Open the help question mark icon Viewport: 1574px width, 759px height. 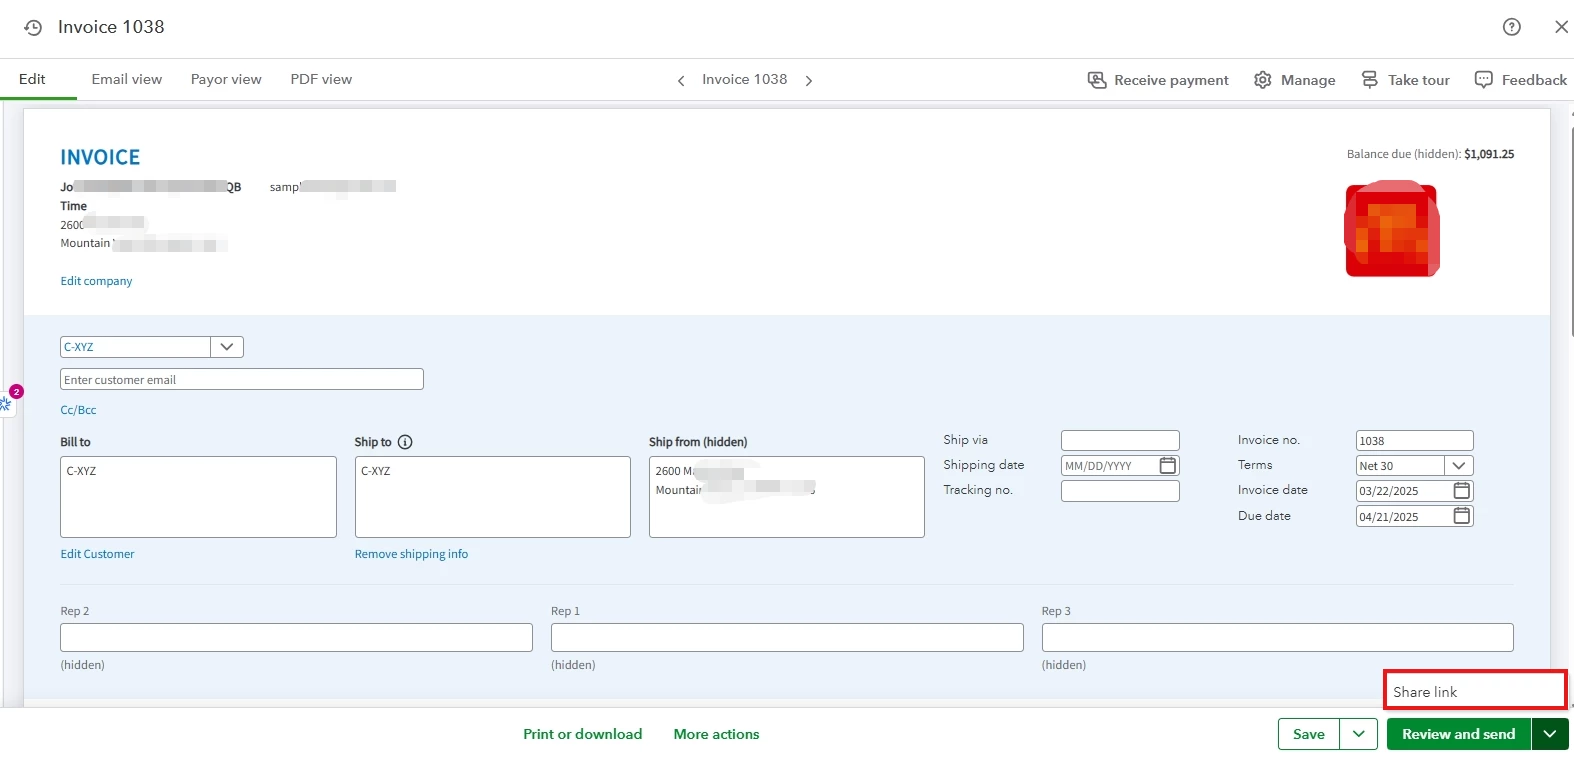point(1512,27)
